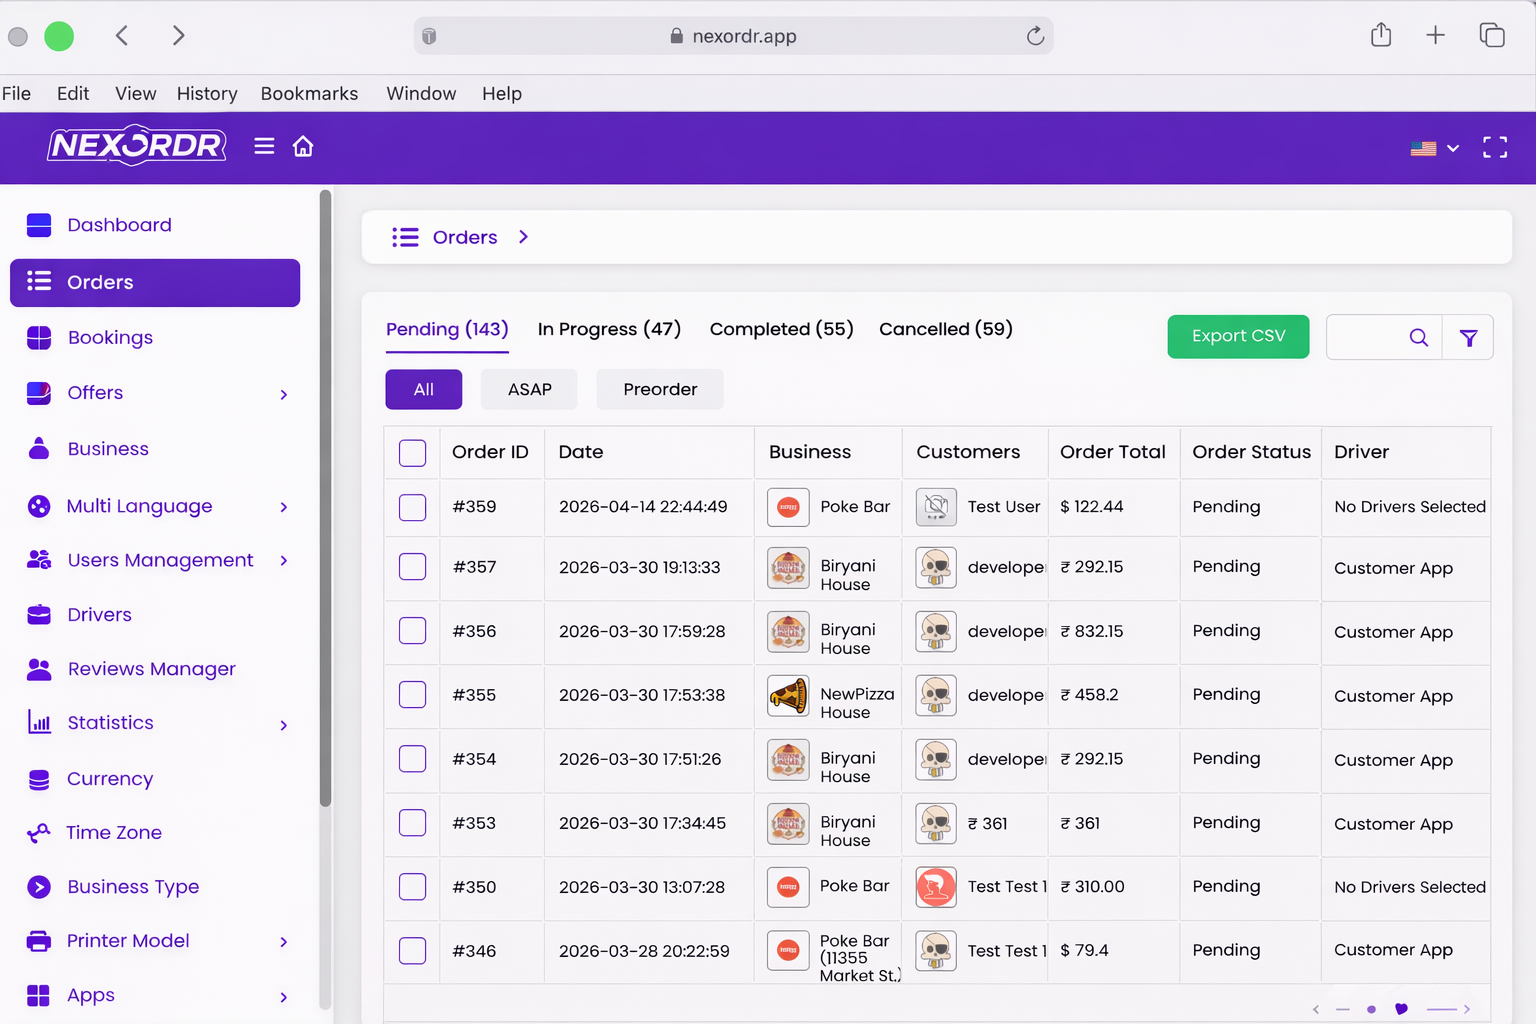Go forward with browser forward arrow

pyautogui.click(x=178, y=36)
